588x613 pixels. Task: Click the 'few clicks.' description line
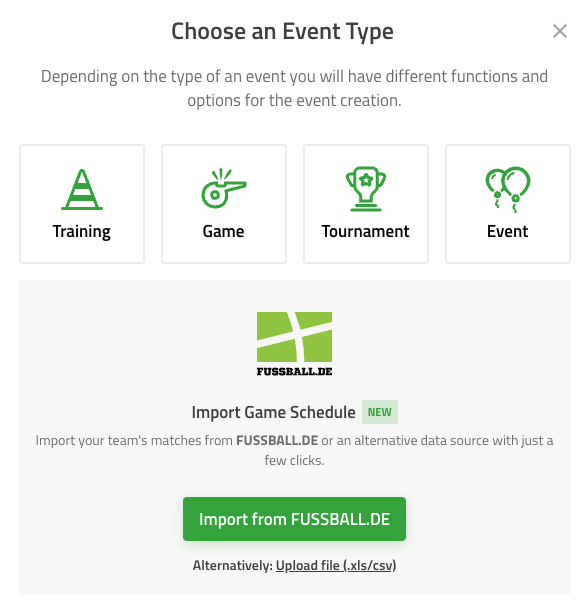294,461
